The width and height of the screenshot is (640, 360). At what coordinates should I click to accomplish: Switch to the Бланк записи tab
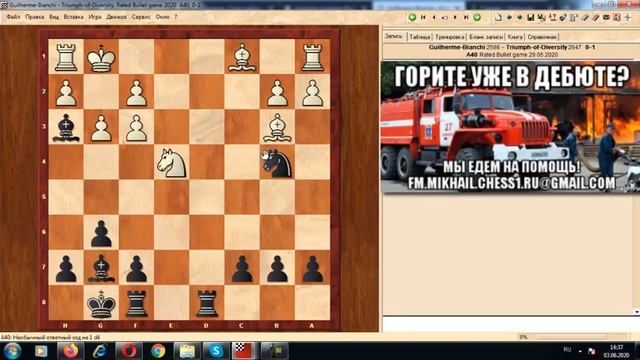[486, 37]
